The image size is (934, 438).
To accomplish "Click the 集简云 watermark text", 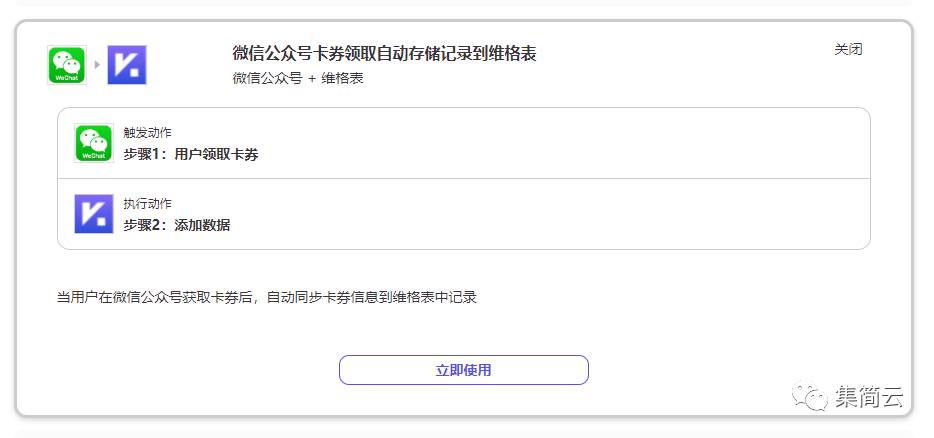I will (869, 397).
